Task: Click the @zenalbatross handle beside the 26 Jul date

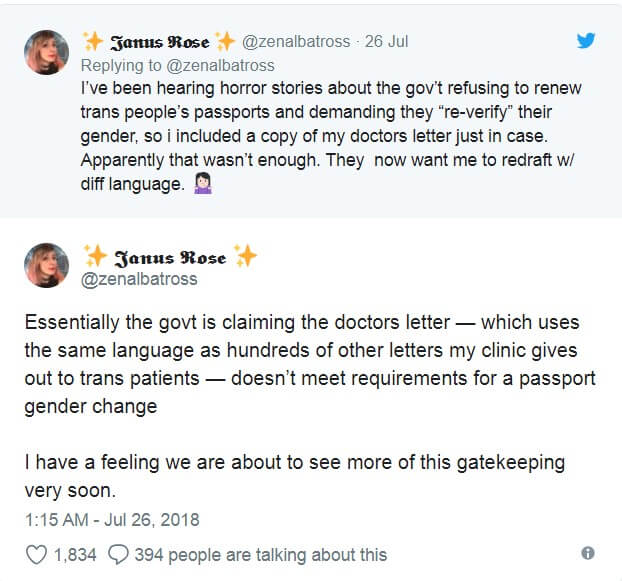Action: pos(298,42)
